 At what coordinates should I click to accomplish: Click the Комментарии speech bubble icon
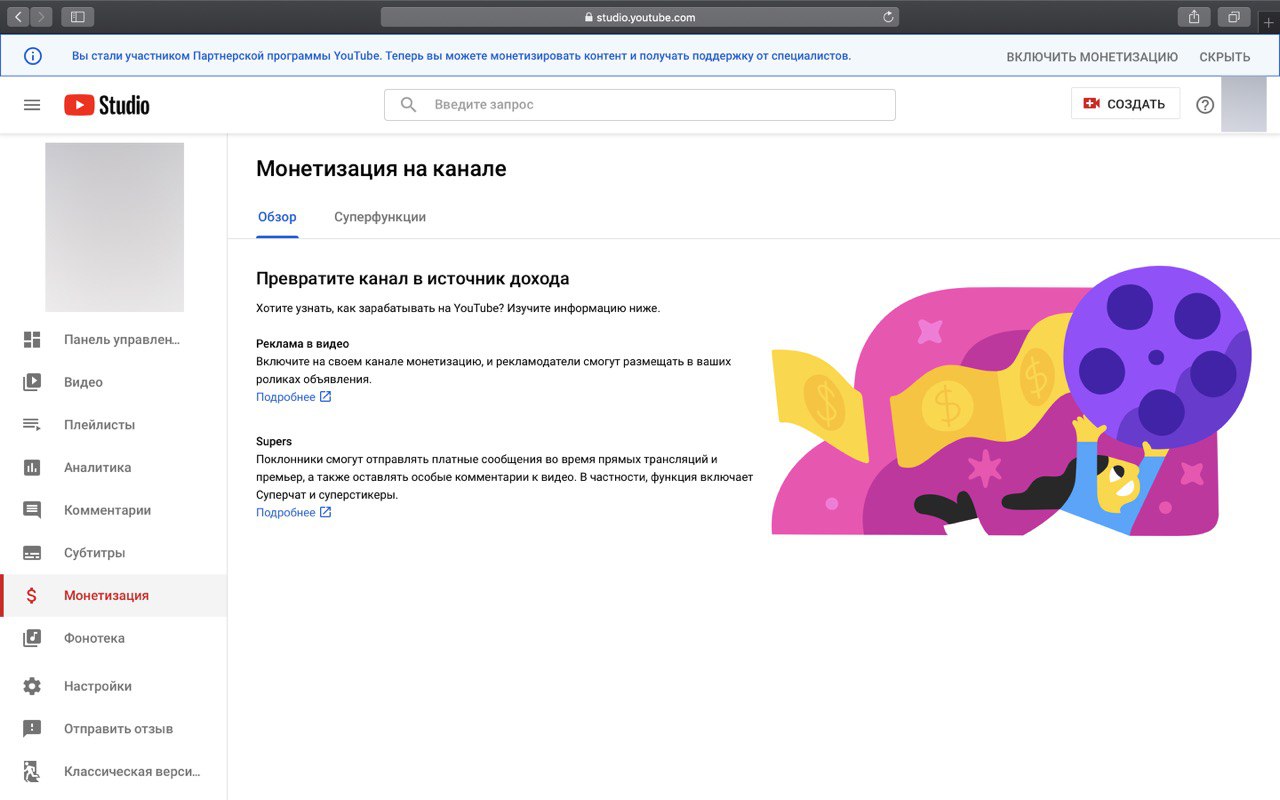(32, 510)
